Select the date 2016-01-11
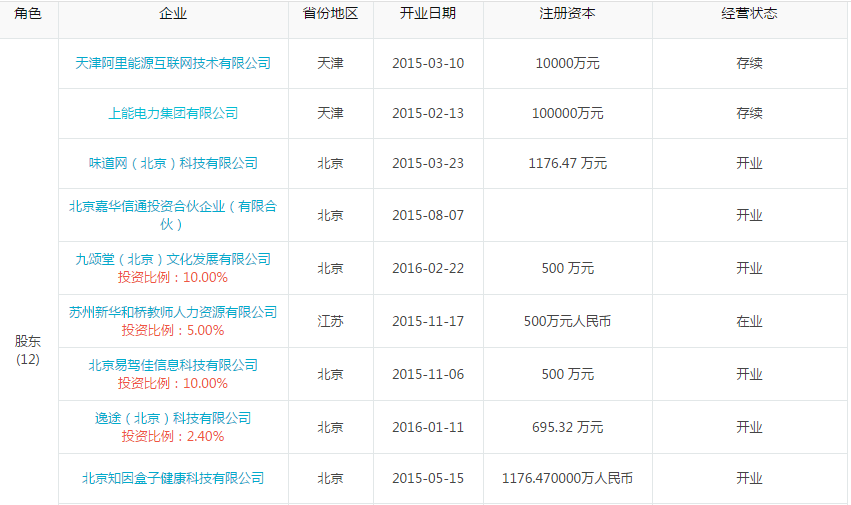The width and height of the screenshot is (851, 505). 428,427
